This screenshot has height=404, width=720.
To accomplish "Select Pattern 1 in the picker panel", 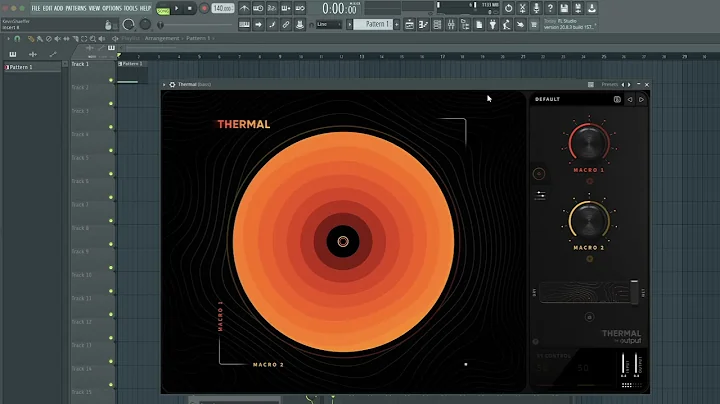I will click(32, 67).
